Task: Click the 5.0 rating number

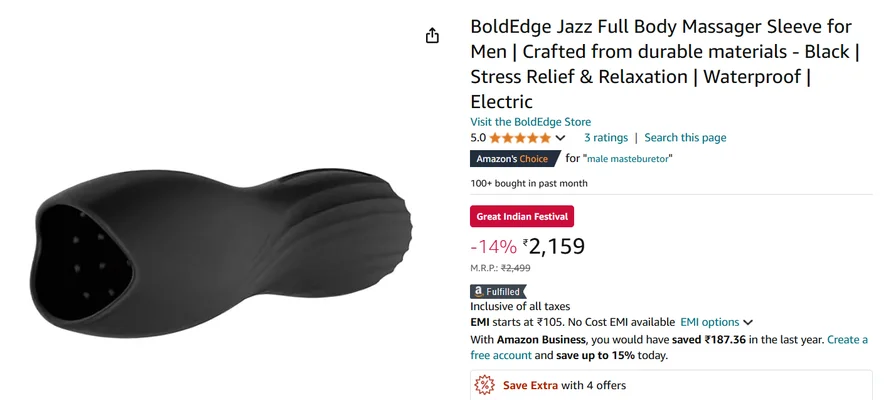Action: (x=478, y=138)
